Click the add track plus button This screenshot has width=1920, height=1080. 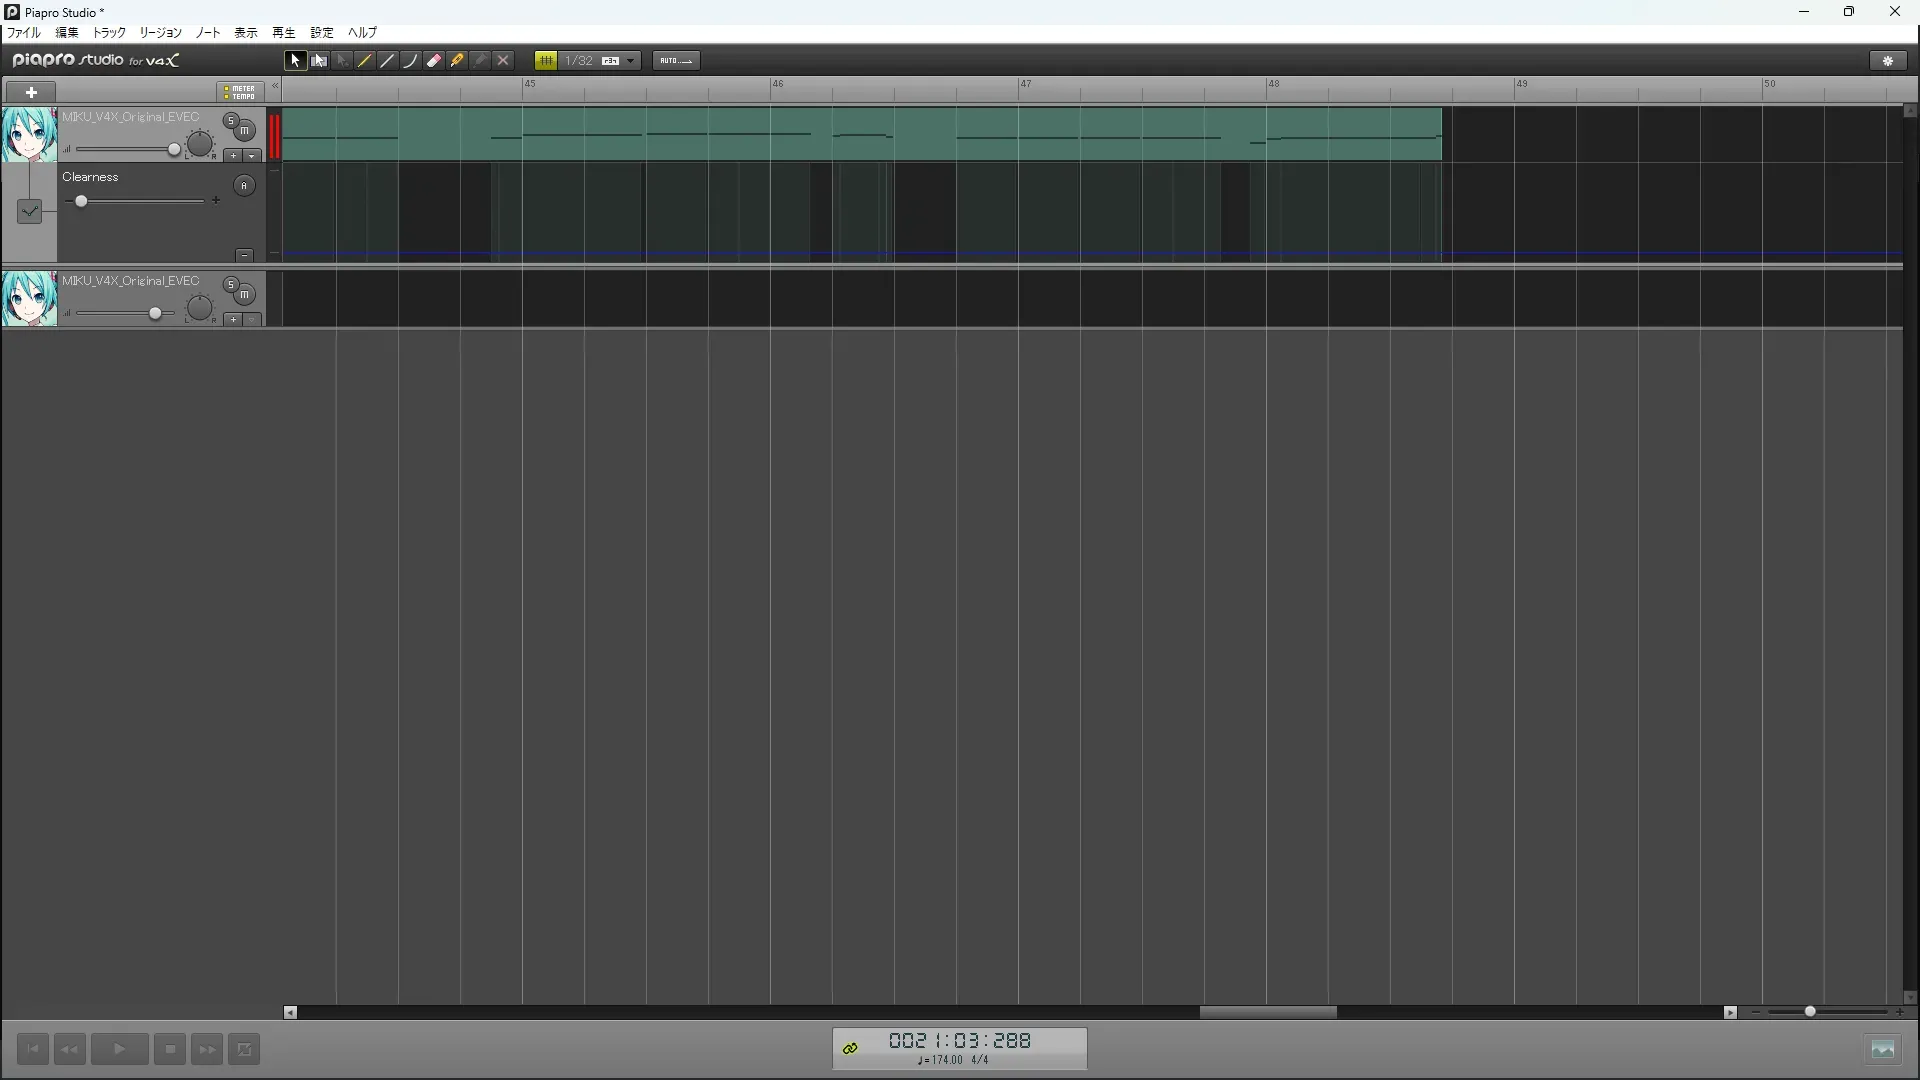coord(31,92)
